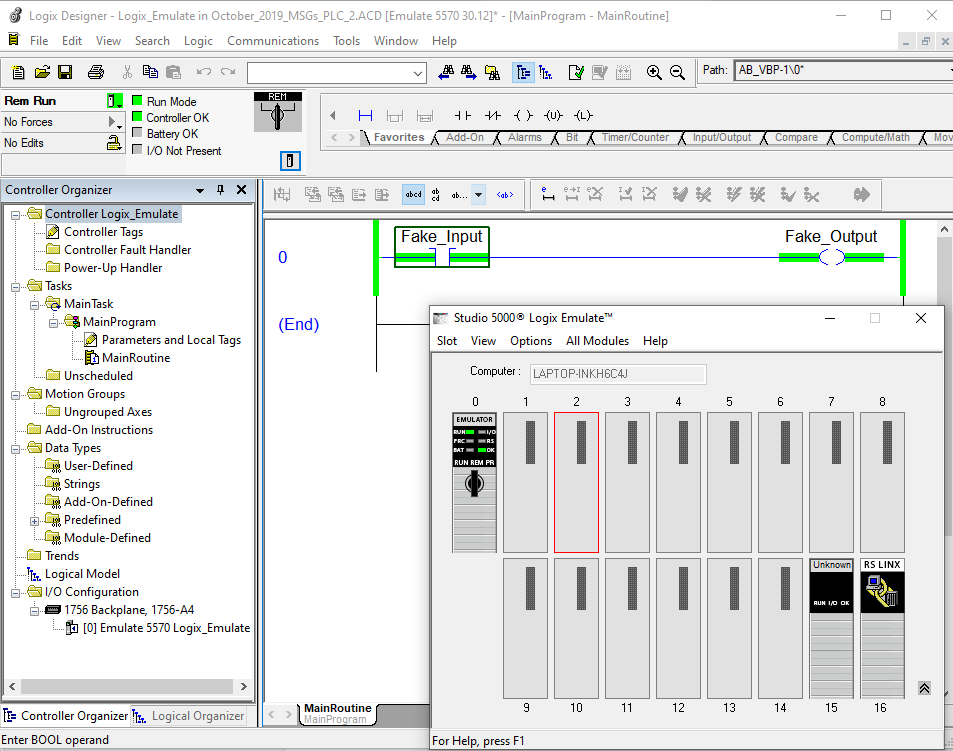Viewport: 953px width, 751px height.
Task: Switch to the Timer/Counter instruction tab
Action: (x=635, y=138)
